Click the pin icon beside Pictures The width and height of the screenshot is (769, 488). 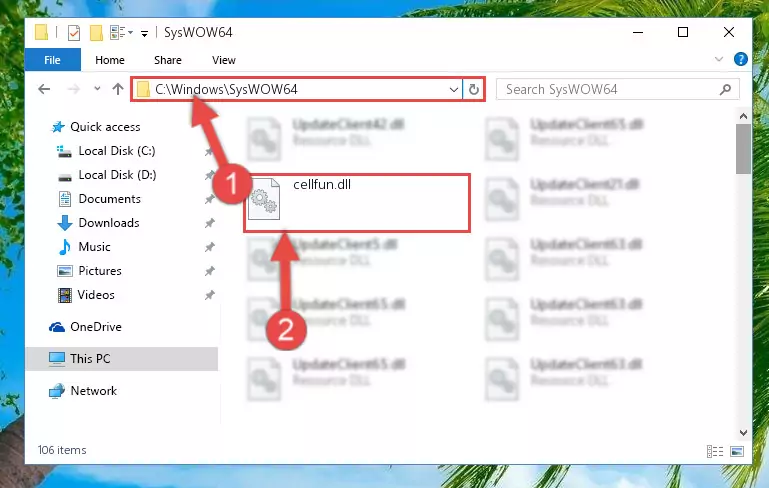[209, 271]
